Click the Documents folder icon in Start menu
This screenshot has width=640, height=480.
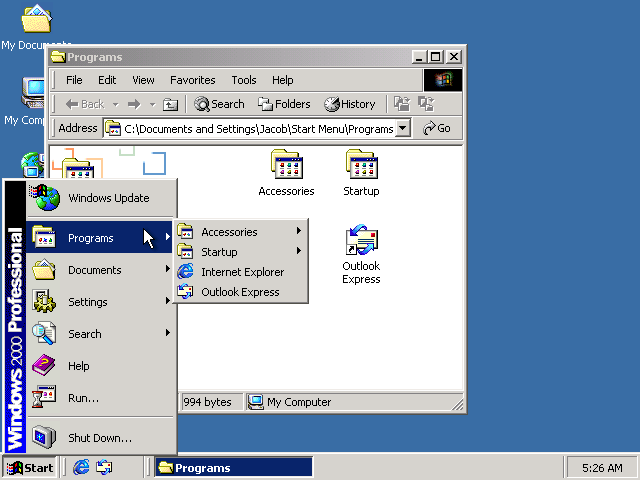pyautogui.click(x=44, y=269)
